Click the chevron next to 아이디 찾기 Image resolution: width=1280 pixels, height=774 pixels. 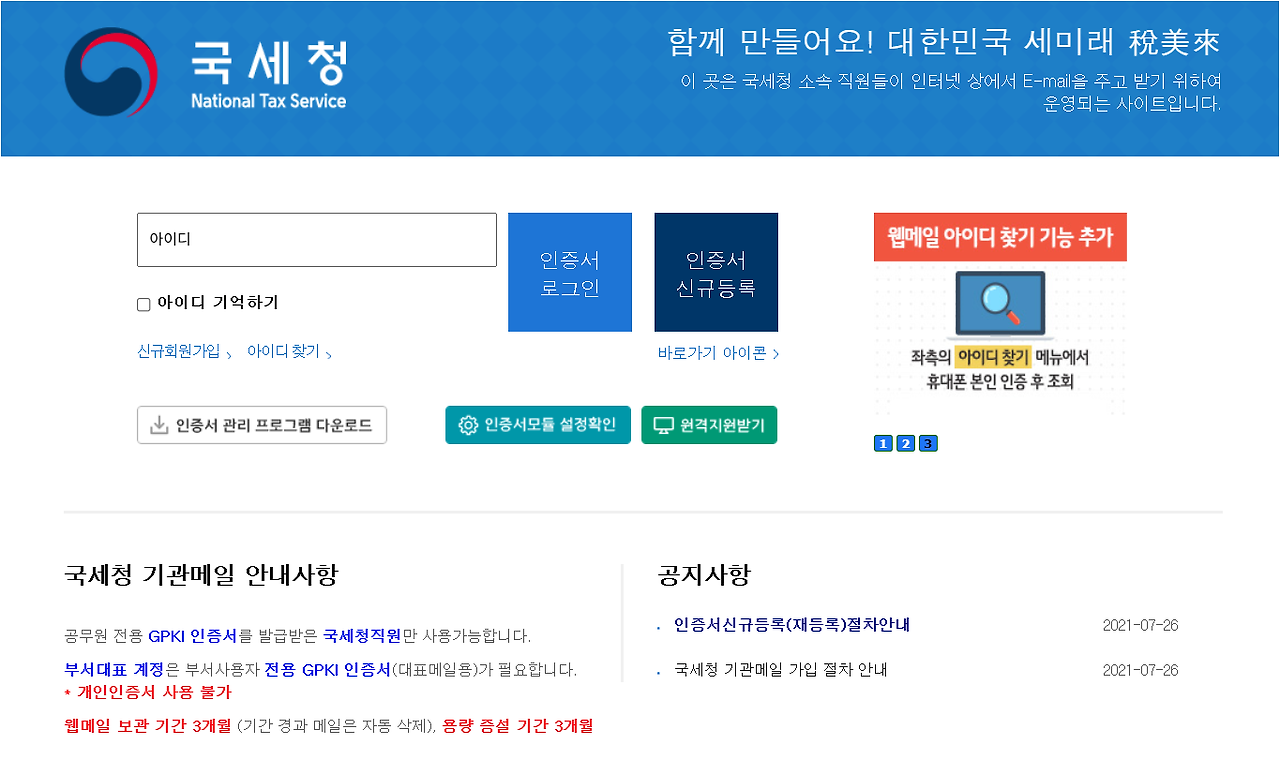point(328,352)
